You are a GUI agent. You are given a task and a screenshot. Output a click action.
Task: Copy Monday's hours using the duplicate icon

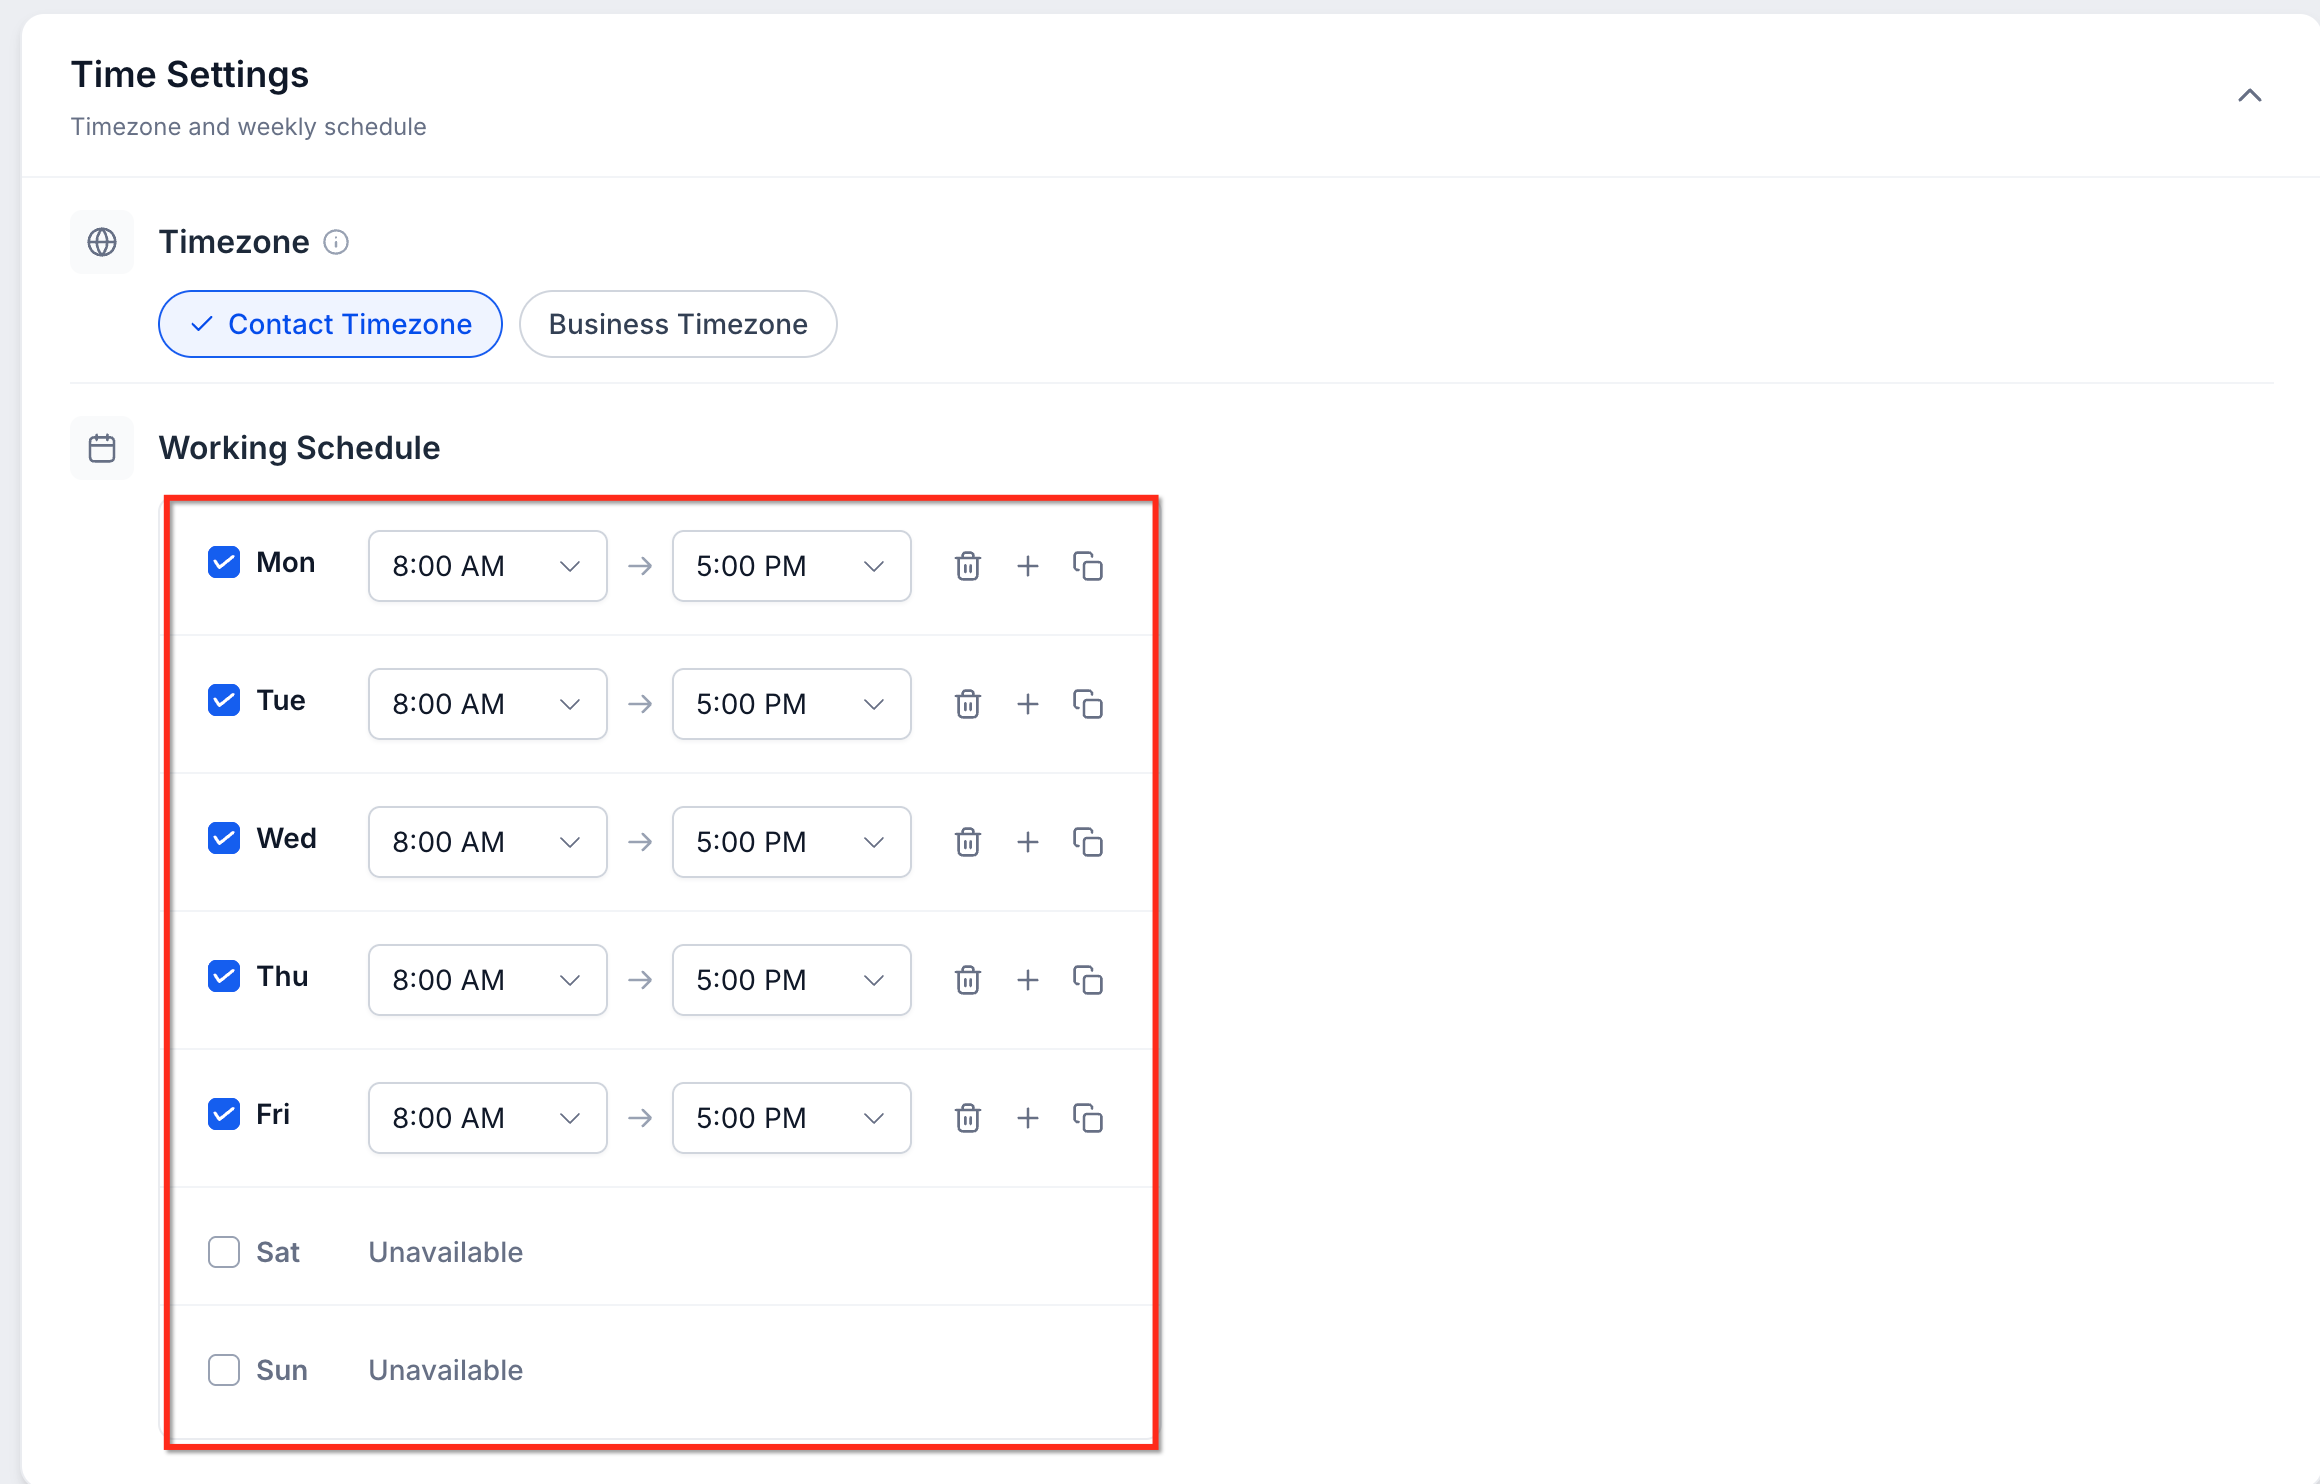coord(1087,566)
